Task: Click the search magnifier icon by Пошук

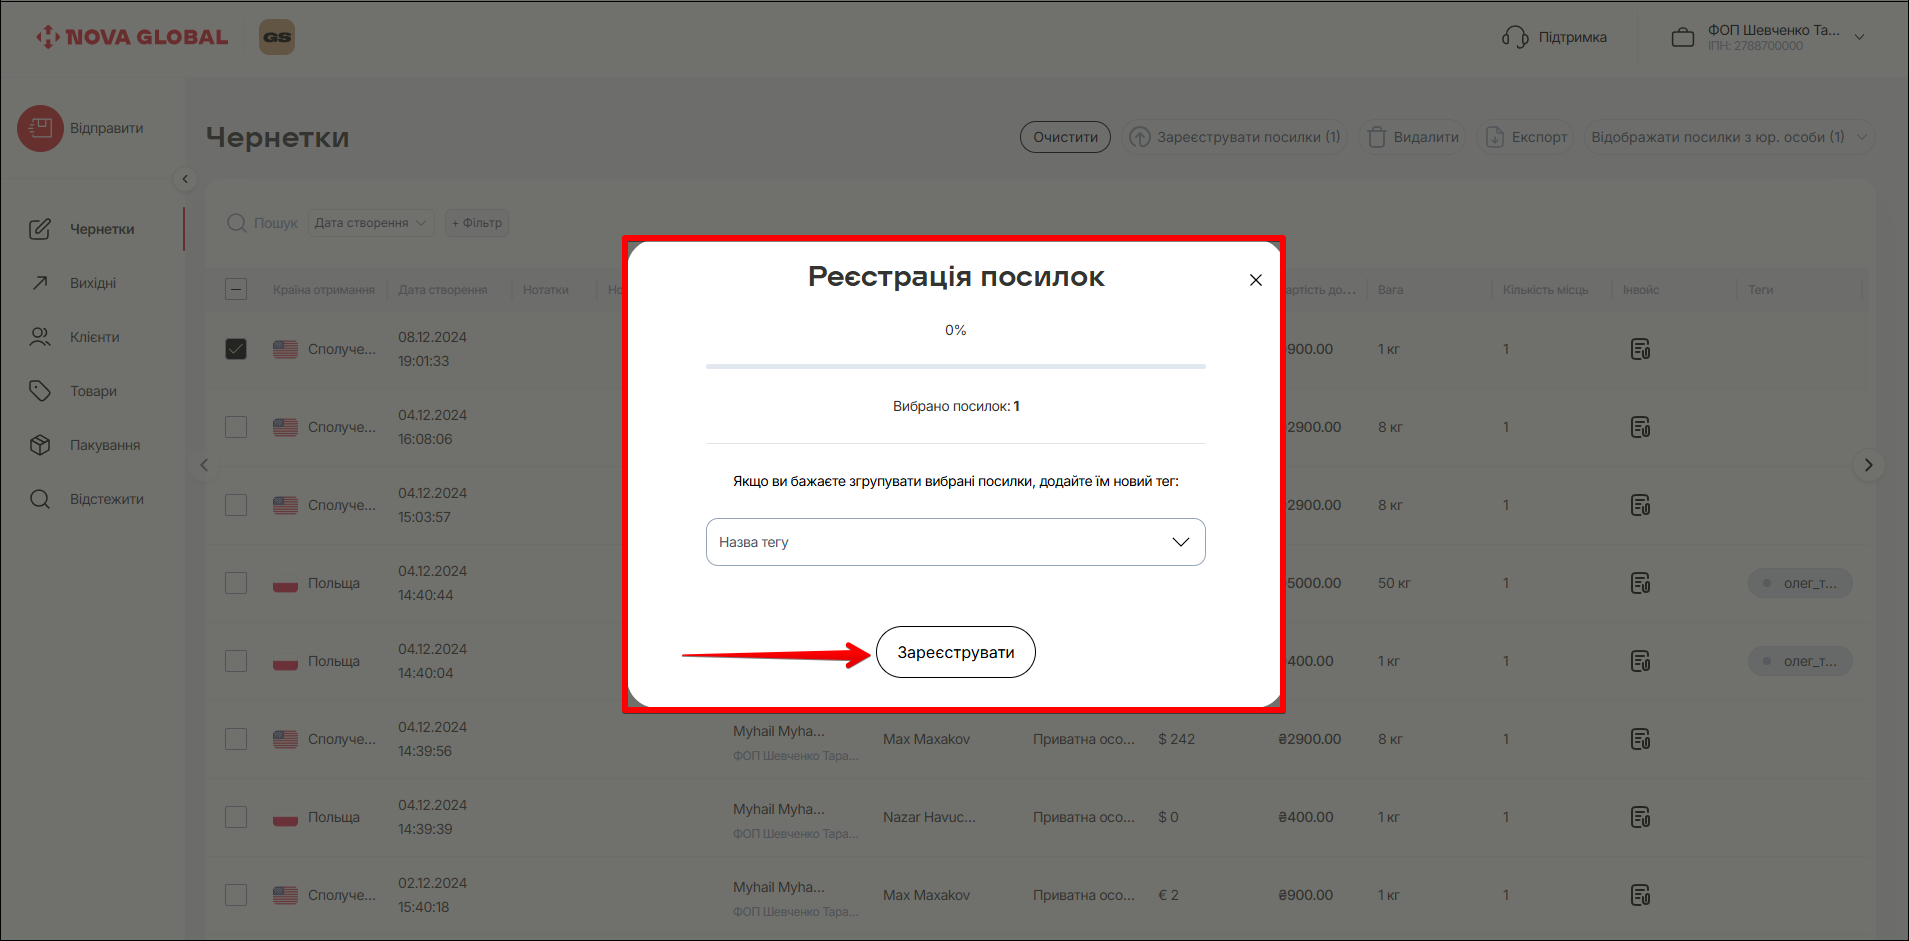Action: [237, 223]
